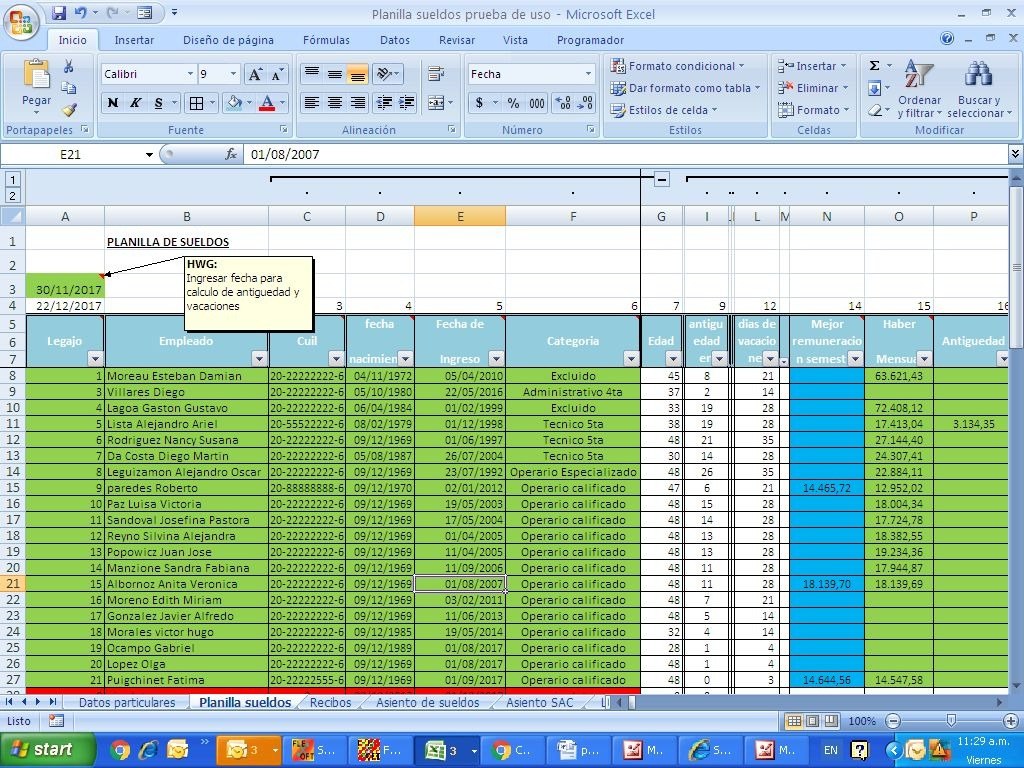This screenshot has height=768, width=1024.
Task: Toggle bold N formatting
Action: [x=112, y=103]
